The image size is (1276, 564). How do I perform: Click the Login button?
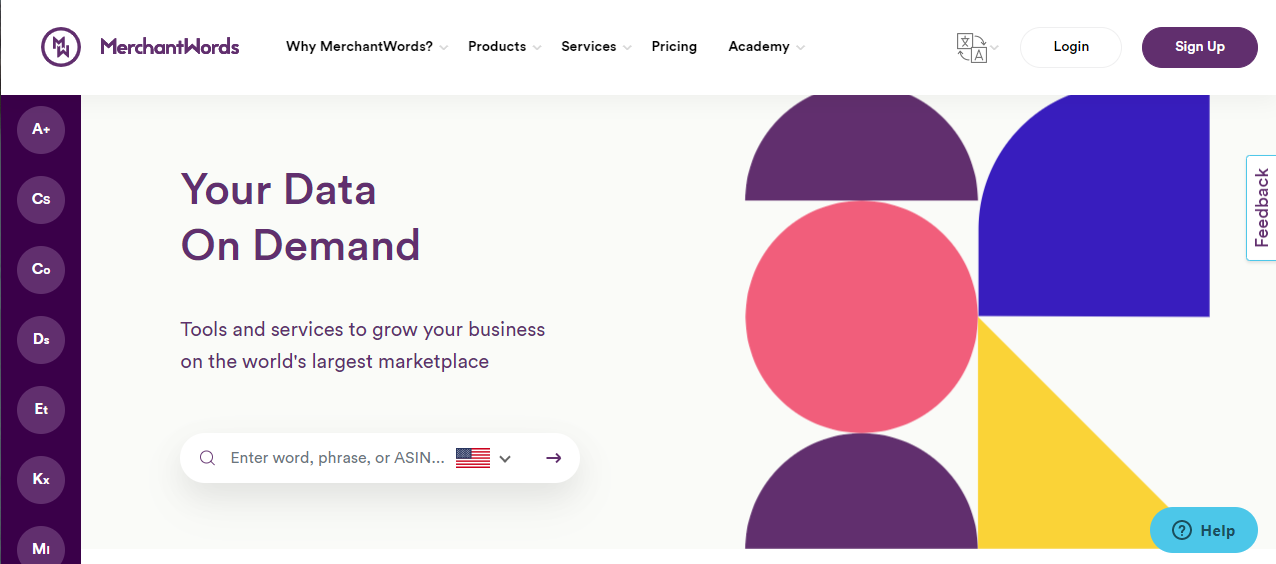tap(1071, 47)
